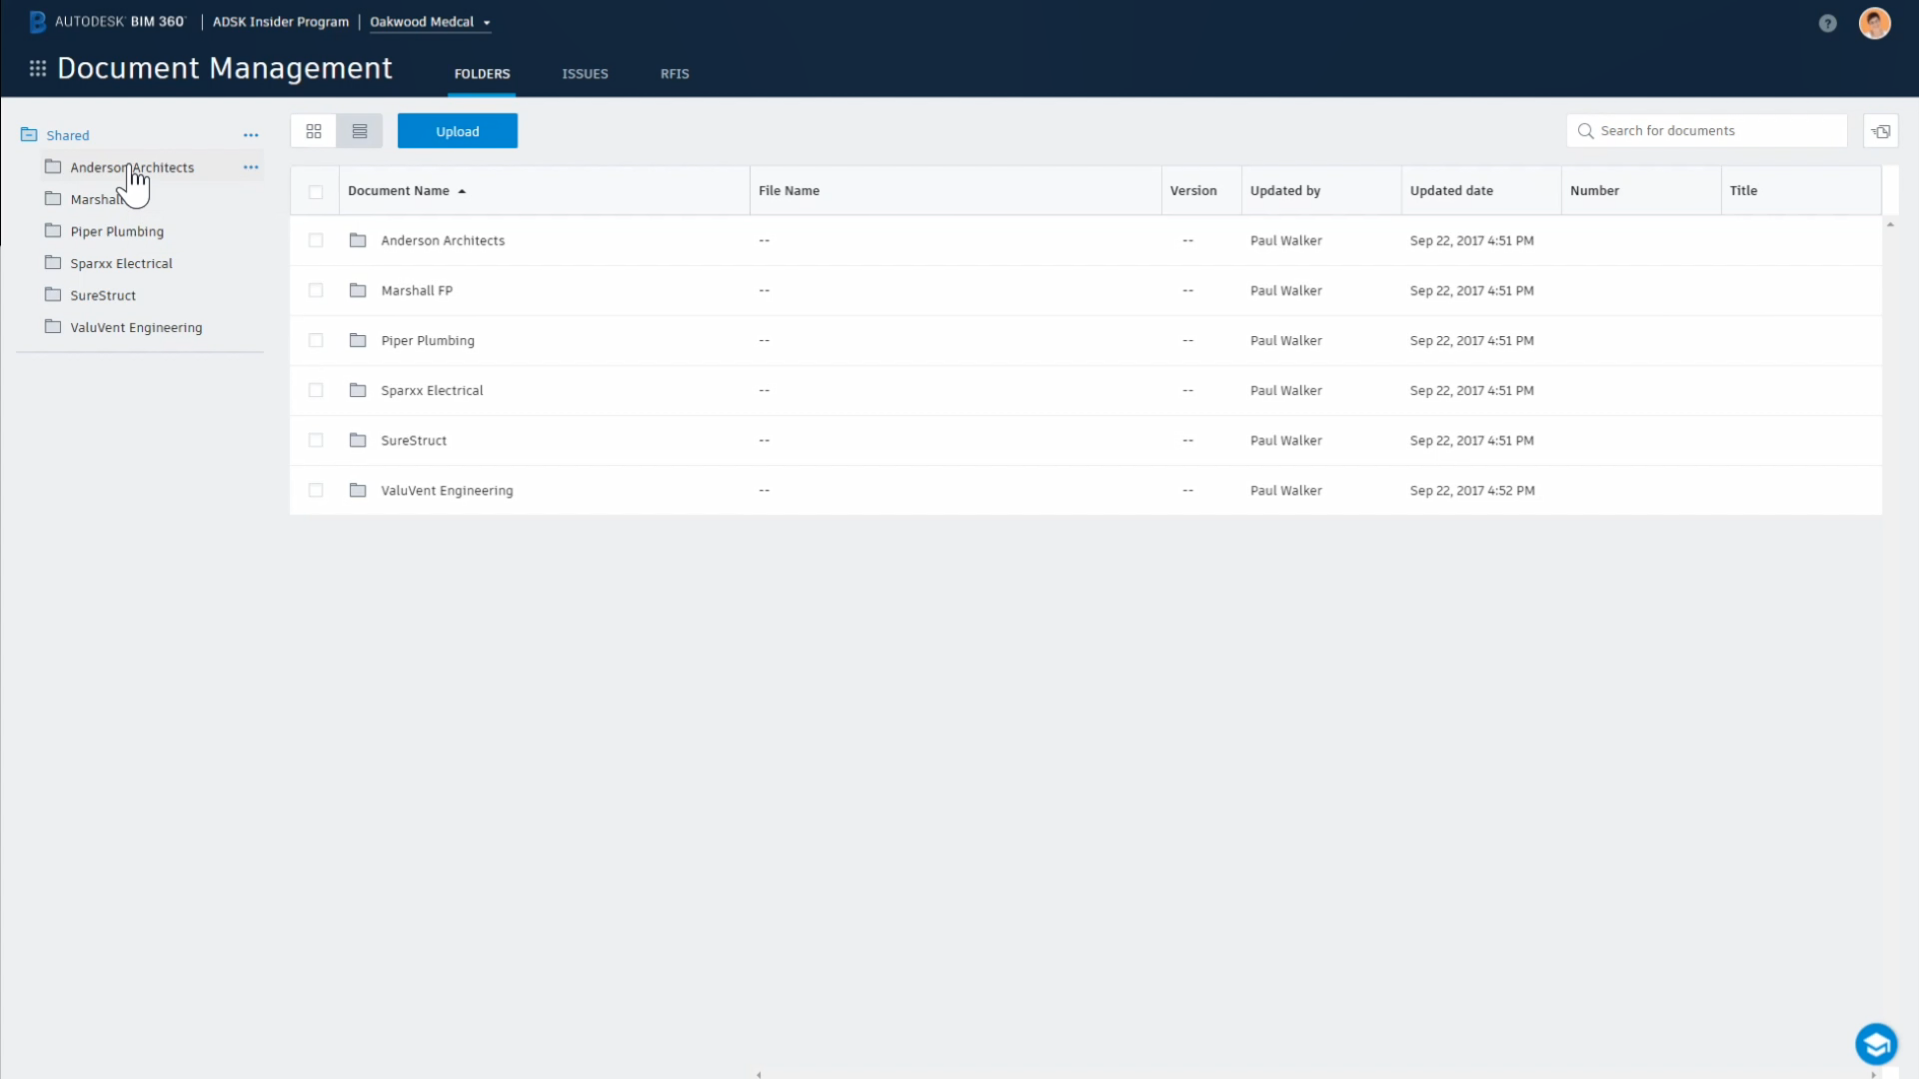Click the chat widget icon bottom right
This screenshot has width=1919, height=1079.
(x=1875, y=1043)
